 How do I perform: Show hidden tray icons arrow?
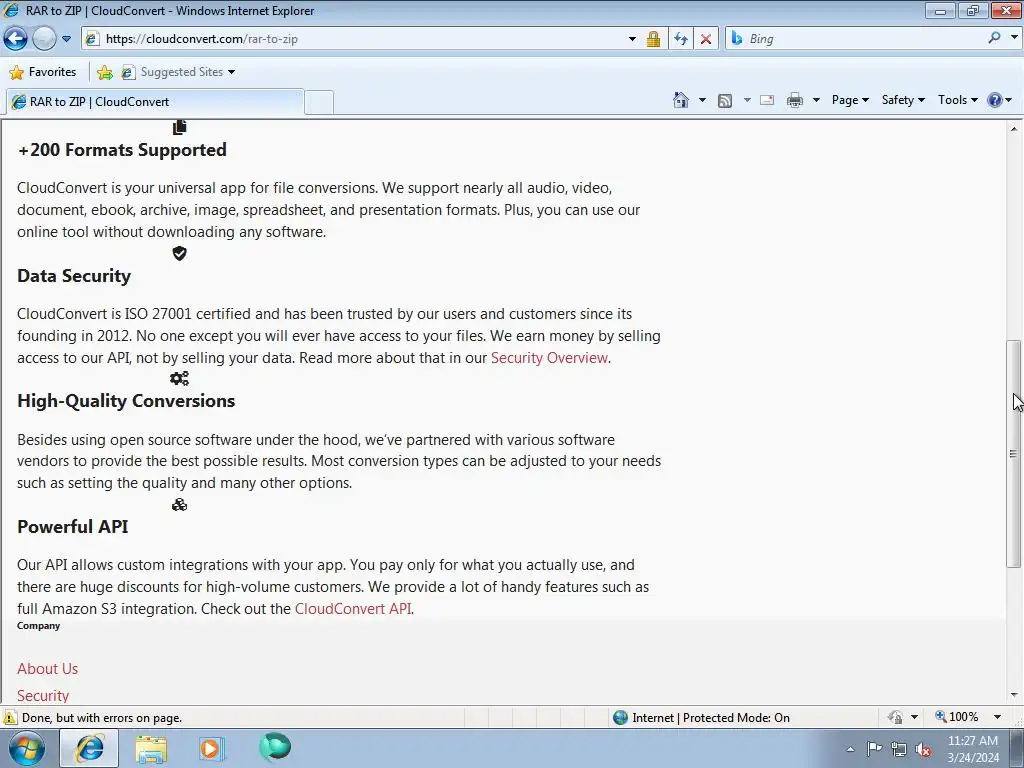[850, 749]
